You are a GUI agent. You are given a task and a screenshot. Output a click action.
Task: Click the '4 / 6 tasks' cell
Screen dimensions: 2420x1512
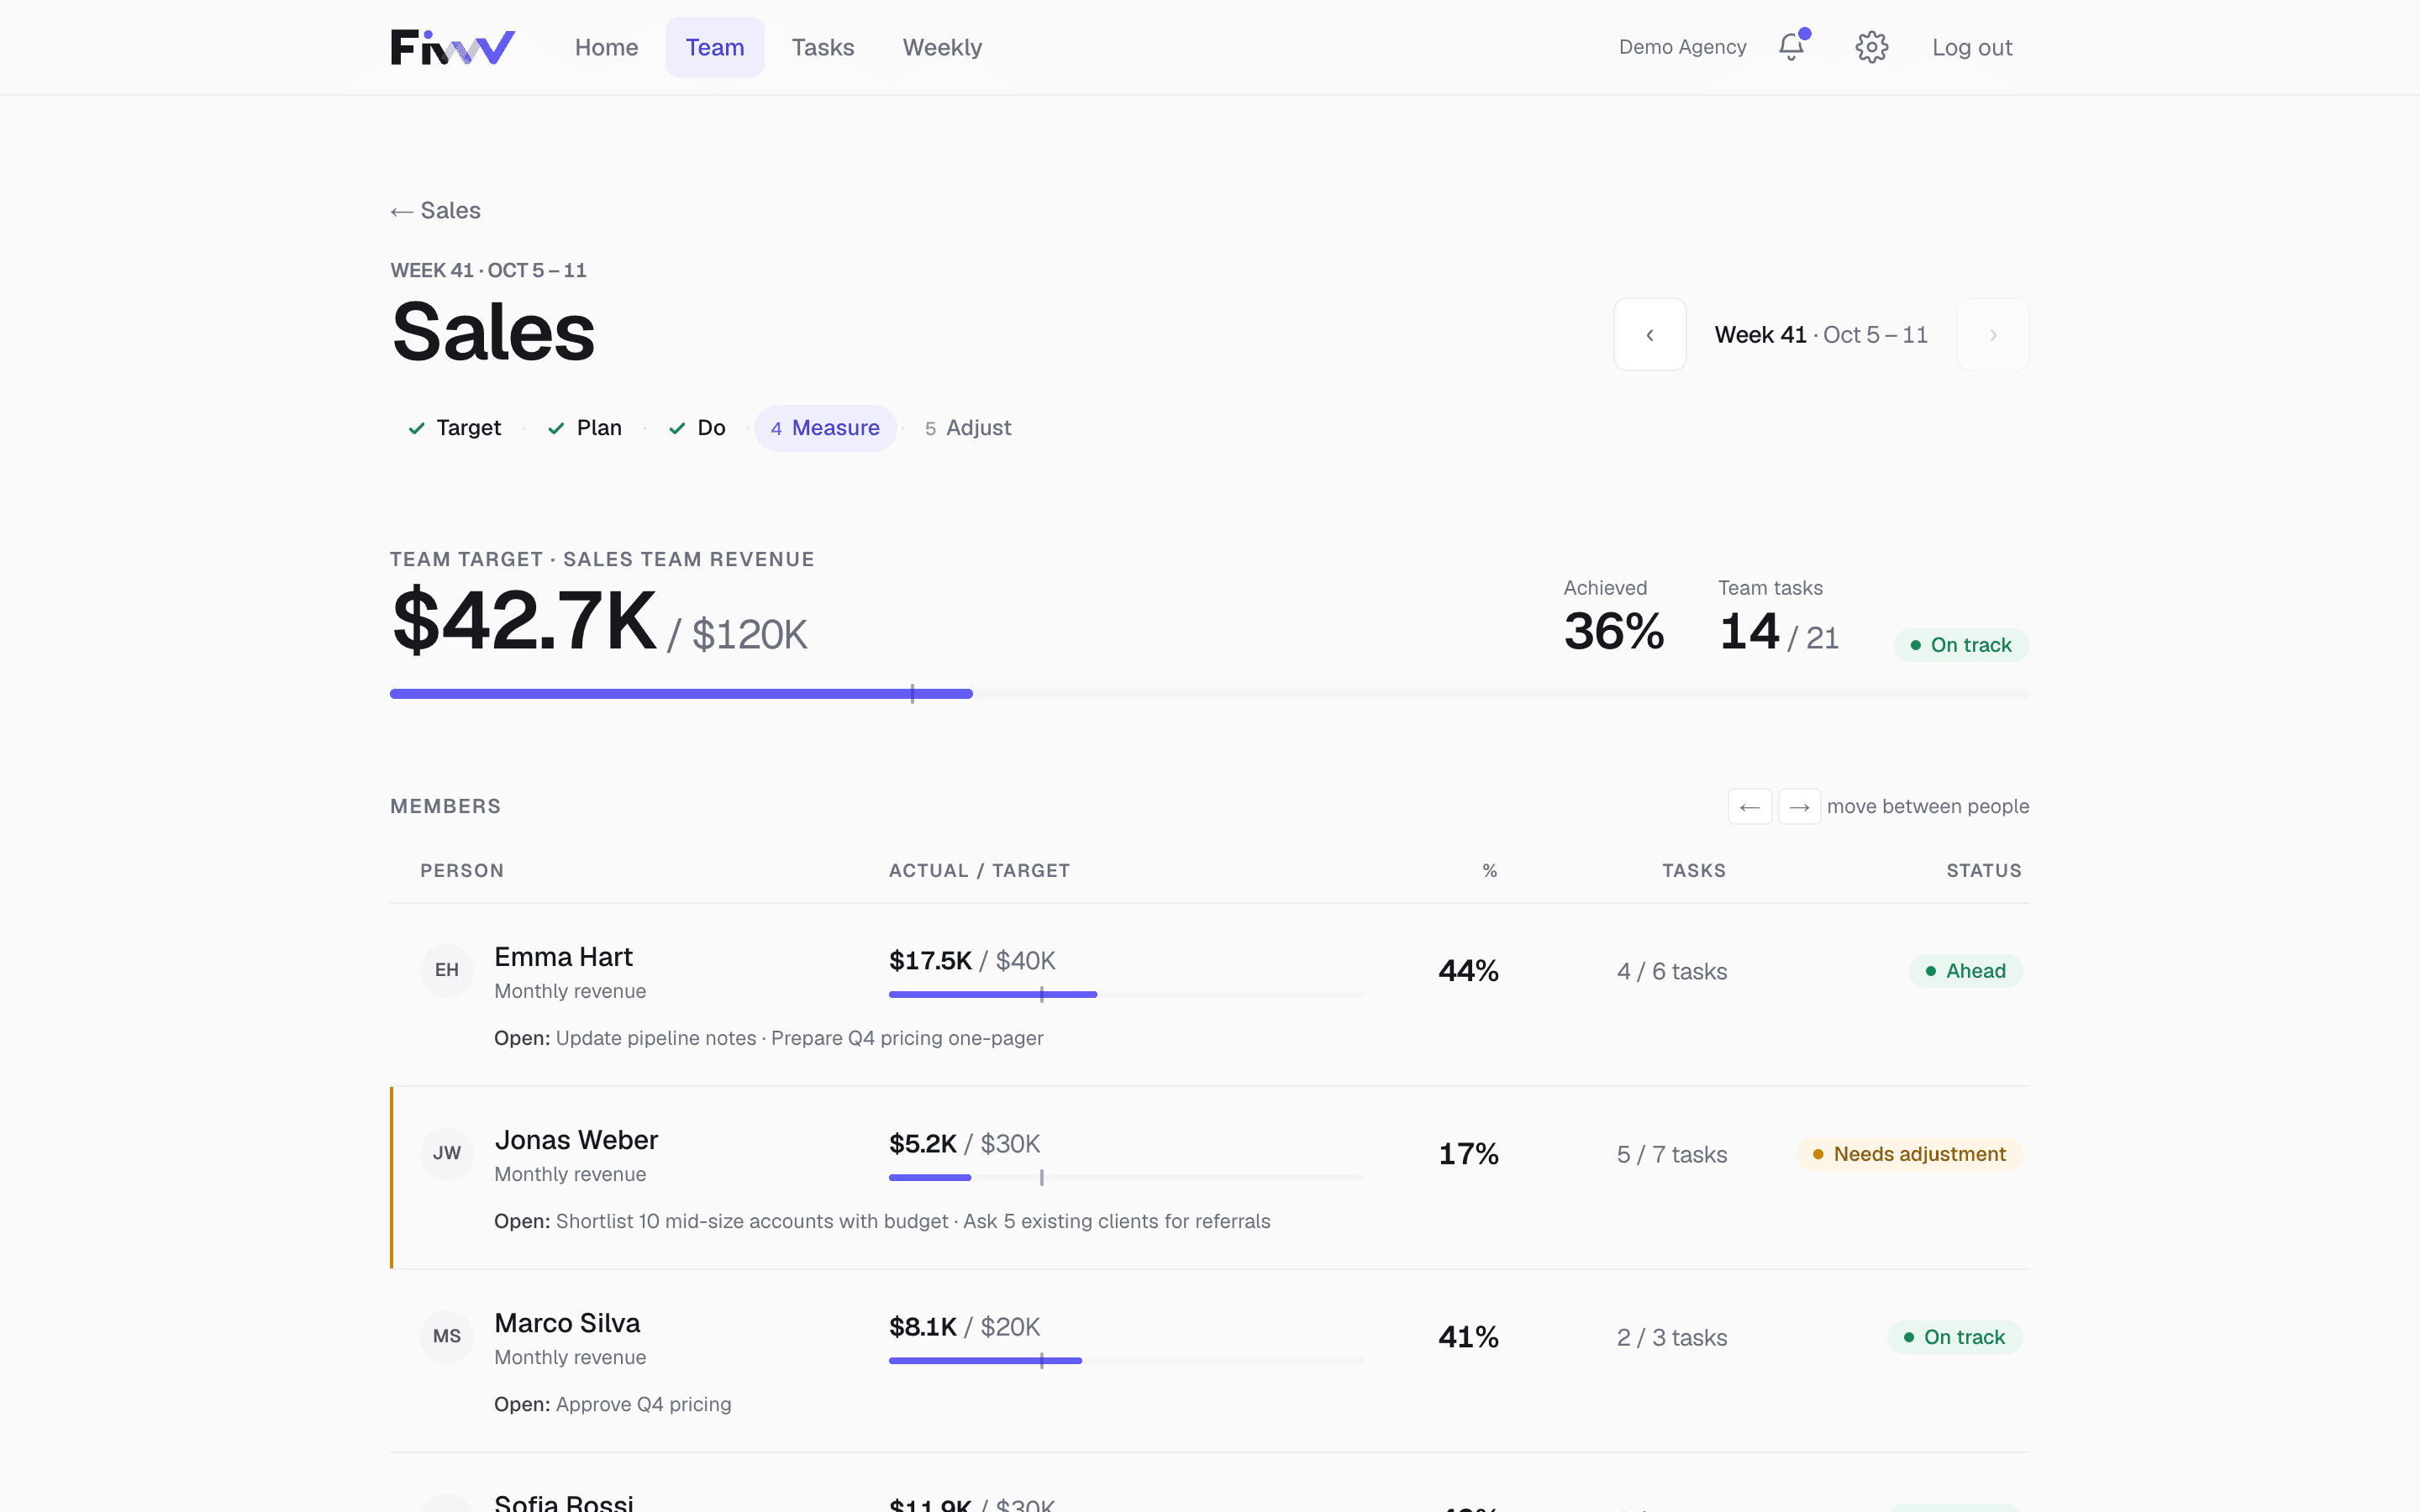[1672, 971]
